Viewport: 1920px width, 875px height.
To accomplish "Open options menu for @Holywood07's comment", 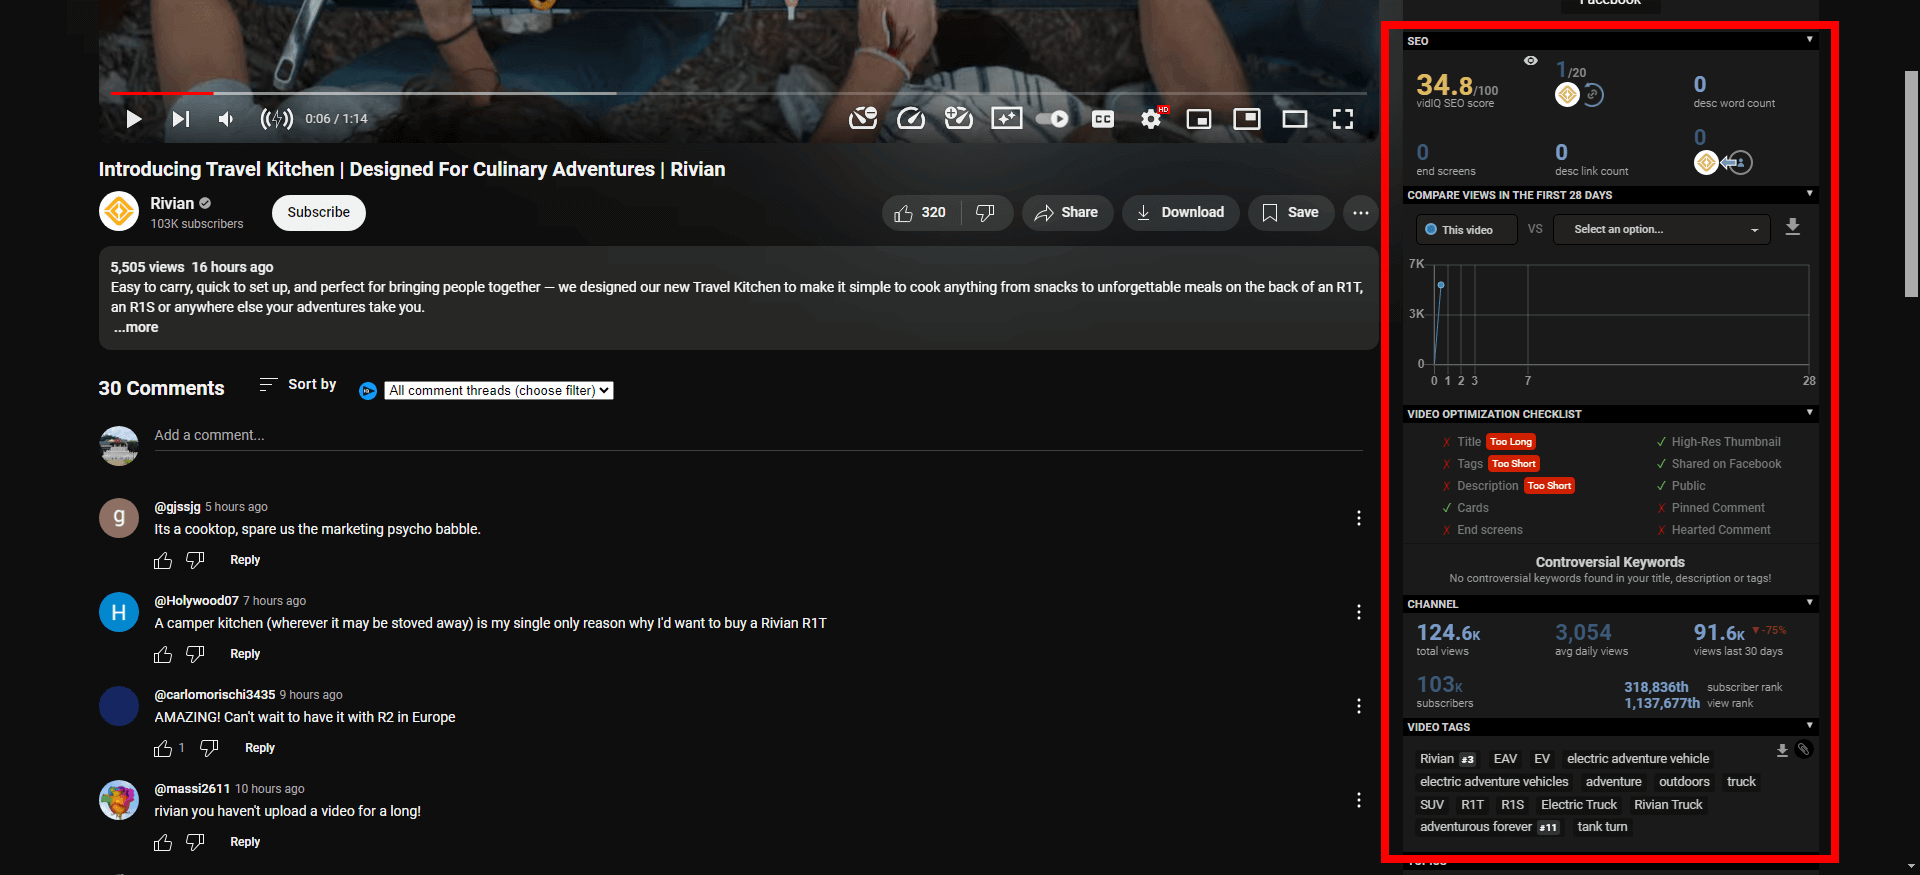I will click(1358, 612).
